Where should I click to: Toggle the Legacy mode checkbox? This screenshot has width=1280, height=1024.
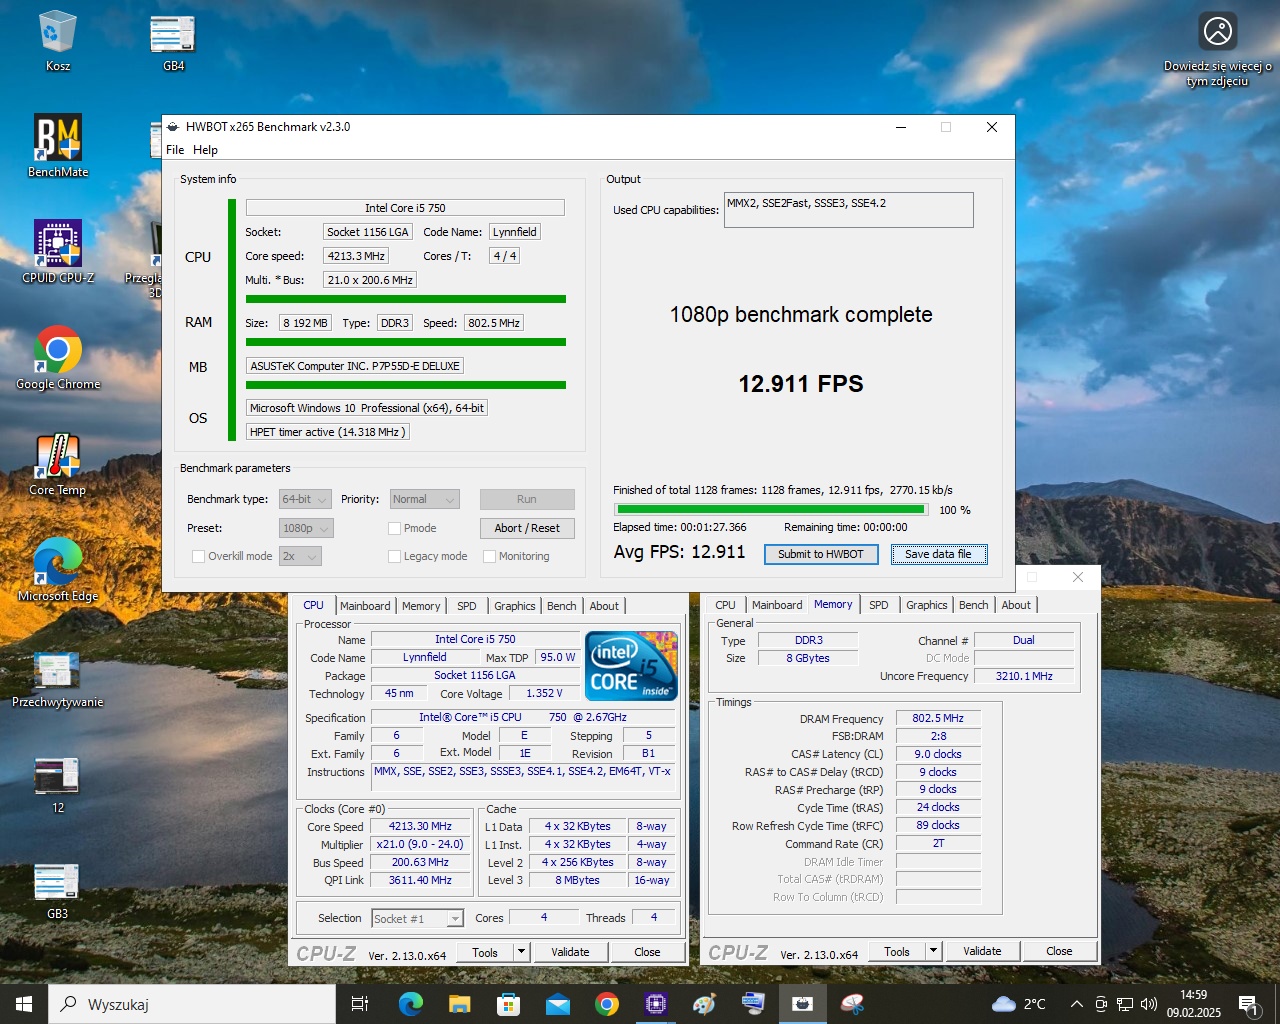coord(394,556)
